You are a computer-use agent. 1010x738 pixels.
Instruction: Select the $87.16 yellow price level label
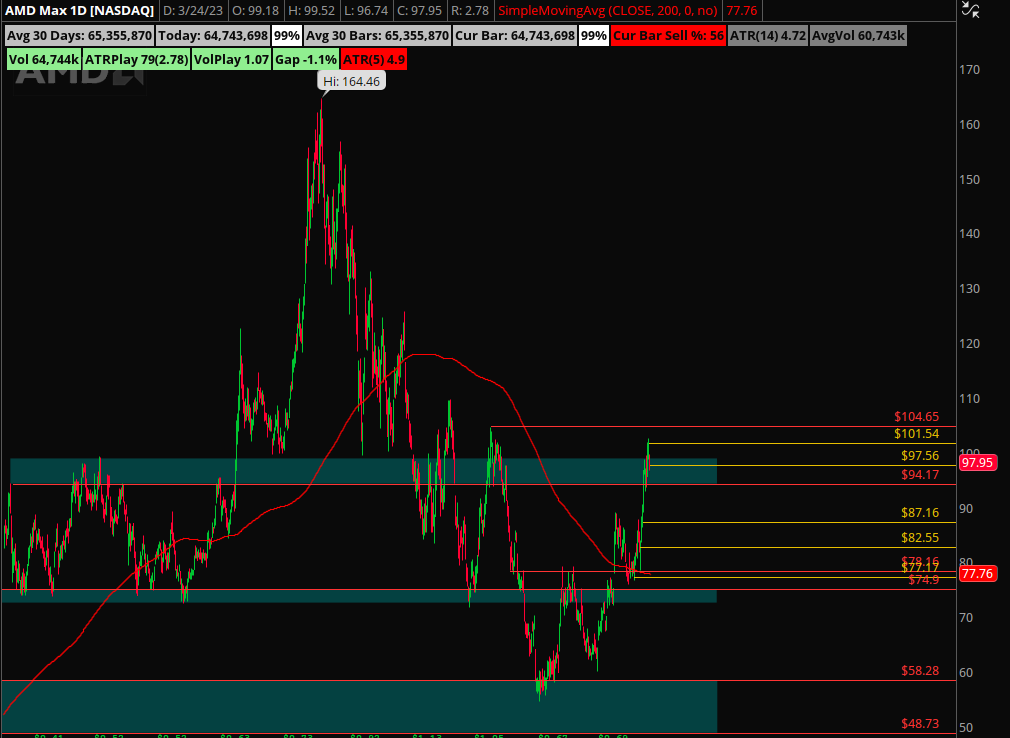919,513
